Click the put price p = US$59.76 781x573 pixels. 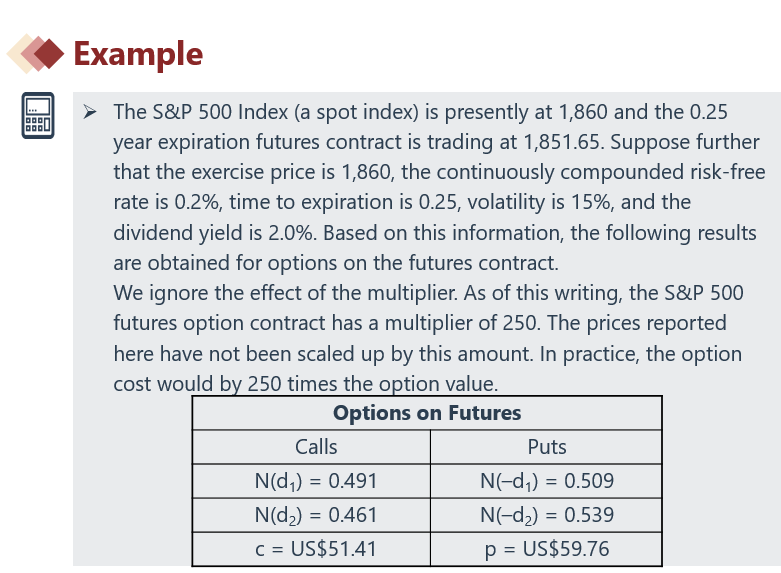coord(547,549)
